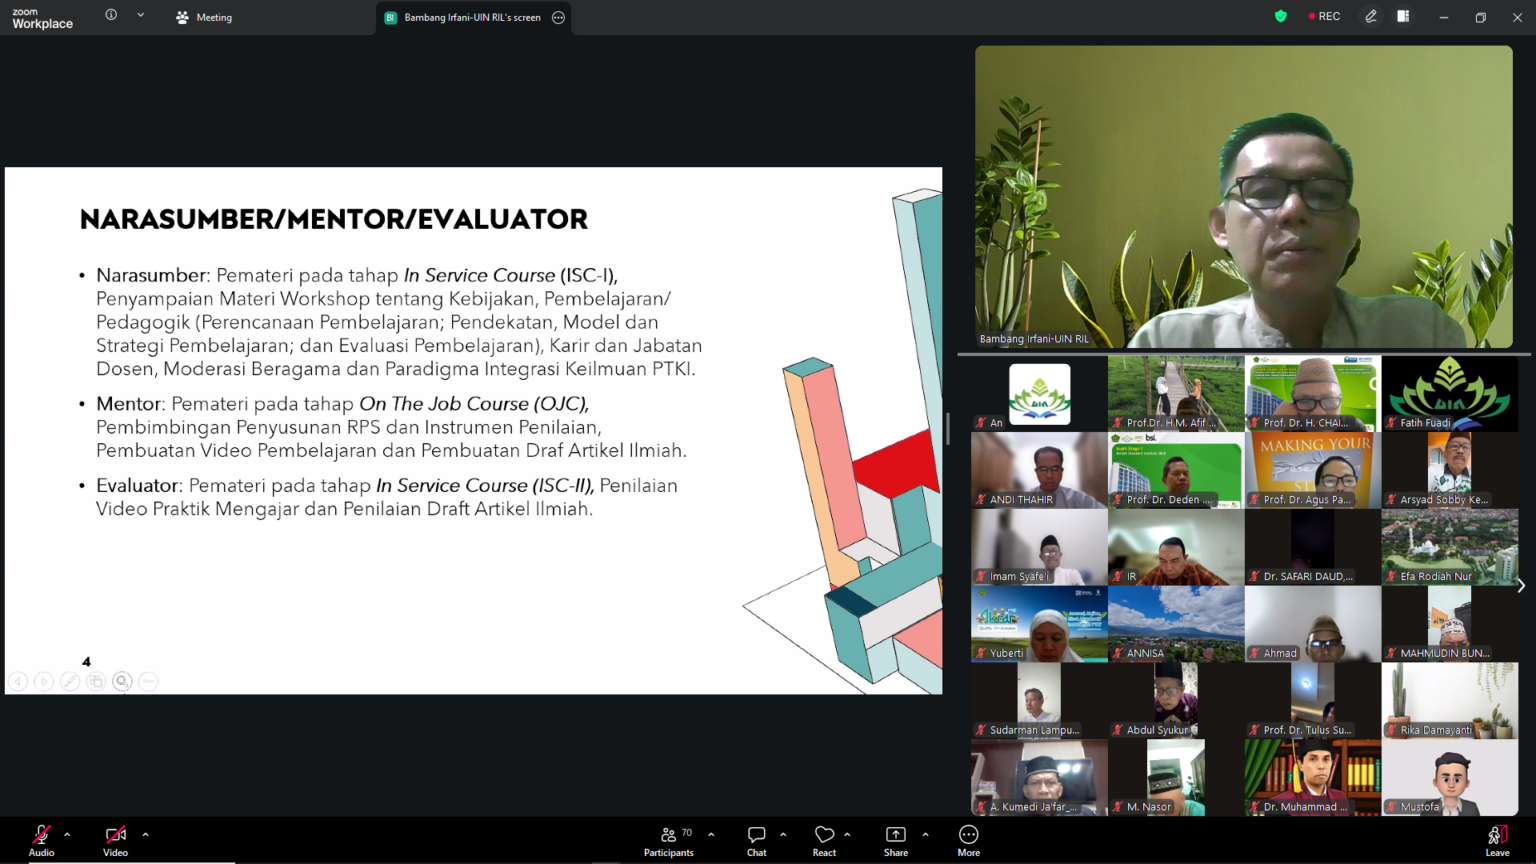Click the annotate pencil icon in title bar
Viewport: 1536px width, 864px height.
[x=1371, y=16]
